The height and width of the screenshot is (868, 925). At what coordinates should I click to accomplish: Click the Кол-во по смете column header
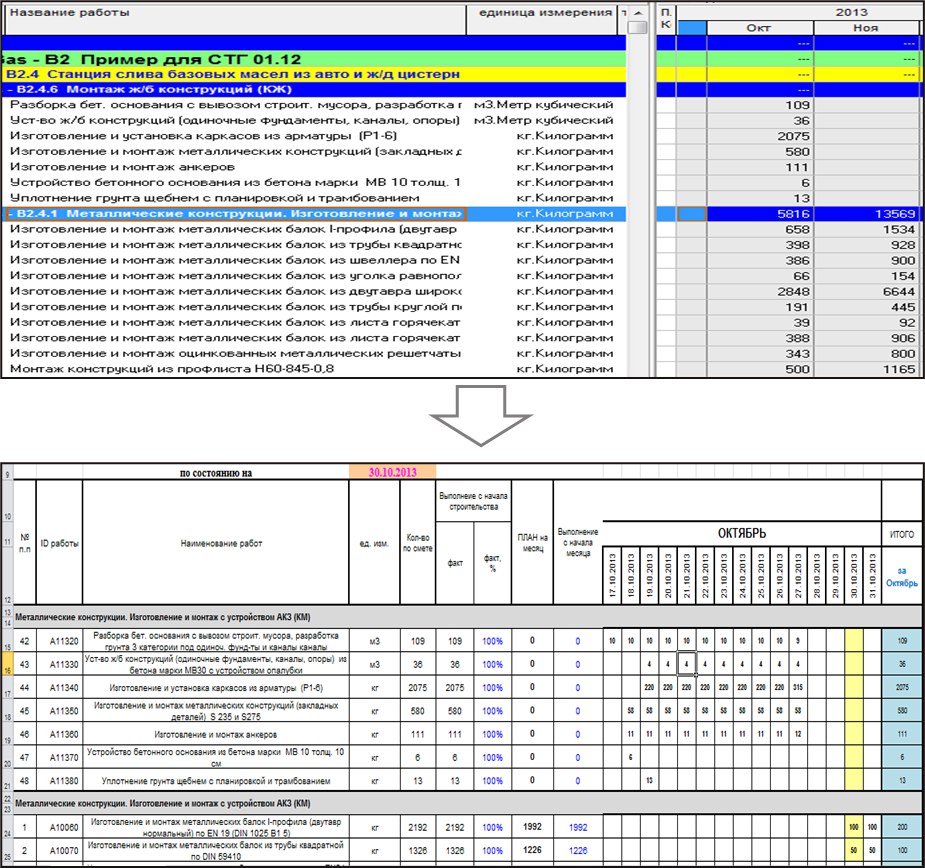(x=418, y=543)
